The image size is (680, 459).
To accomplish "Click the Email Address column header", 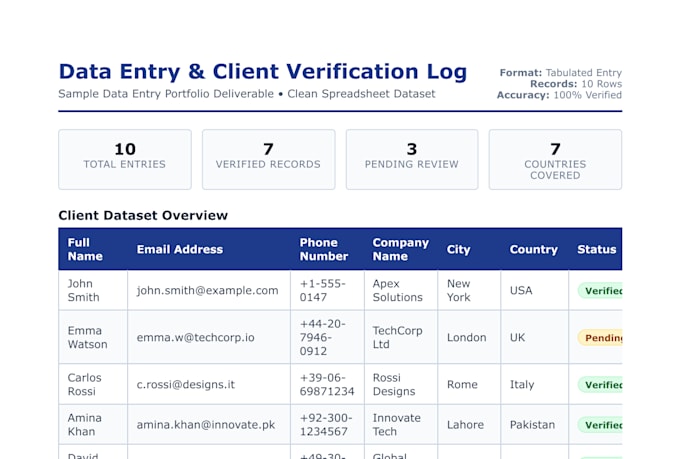I will coord(209,249).
